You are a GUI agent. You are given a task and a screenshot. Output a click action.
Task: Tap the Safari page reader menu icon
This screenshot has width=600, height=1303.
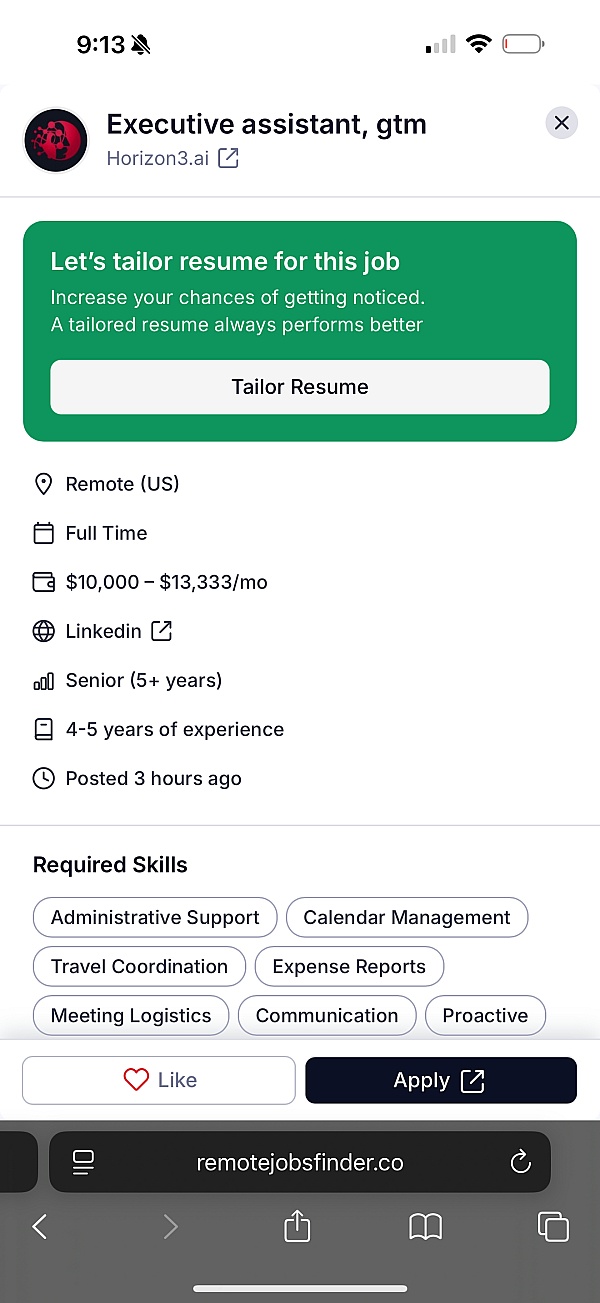point(83,1162)
